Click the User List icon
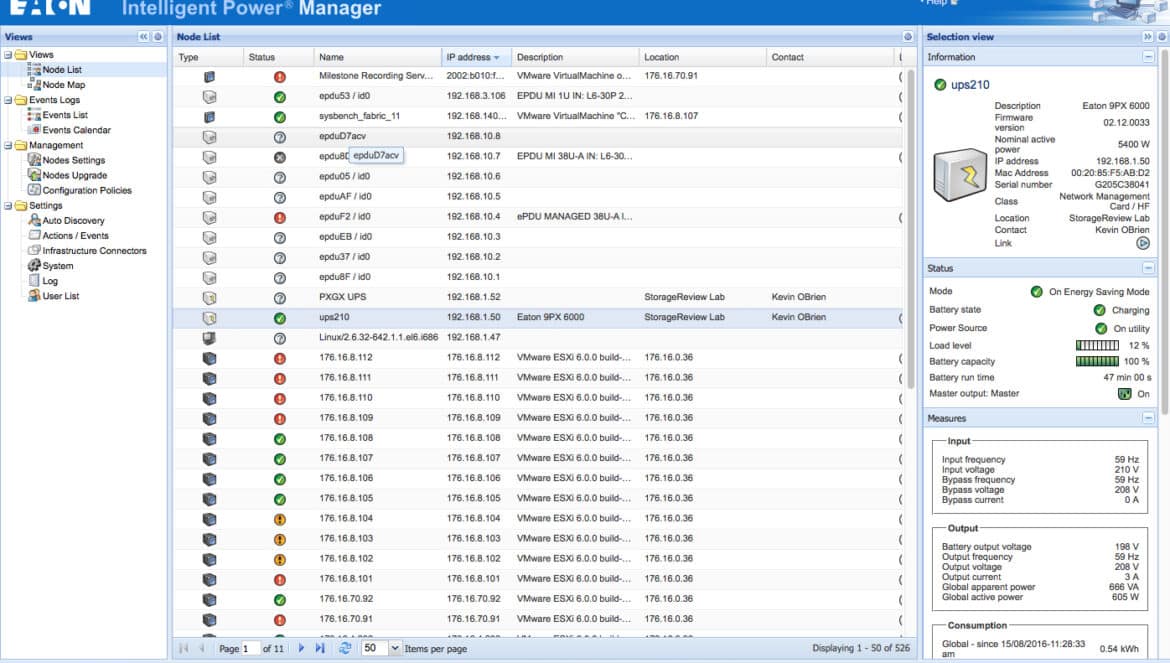1170x663 pixels. pos(34,296)
